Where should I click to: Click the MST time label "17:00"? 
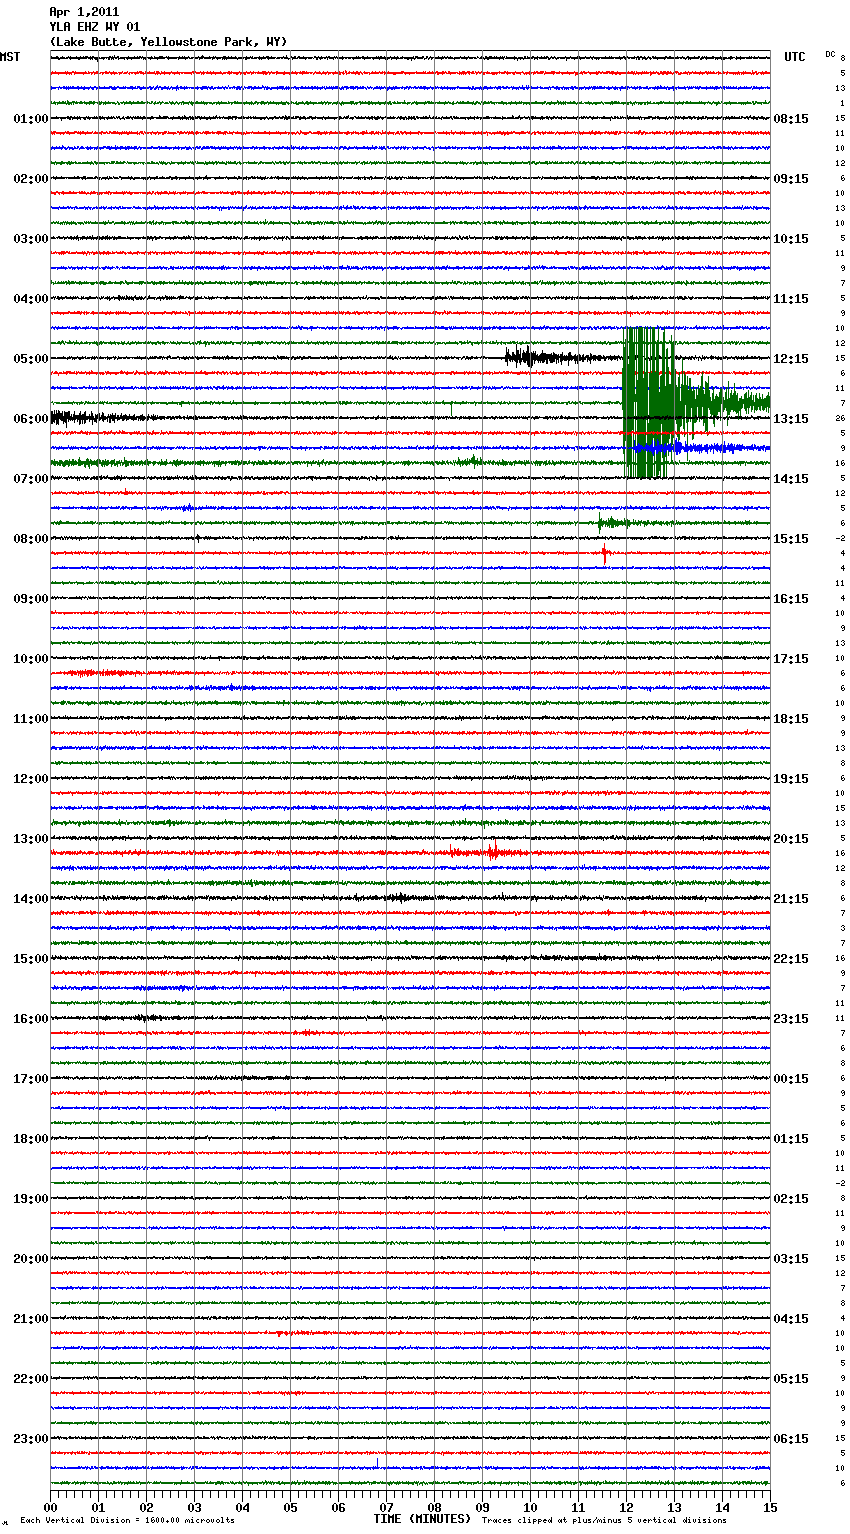tap(31, 1079)
